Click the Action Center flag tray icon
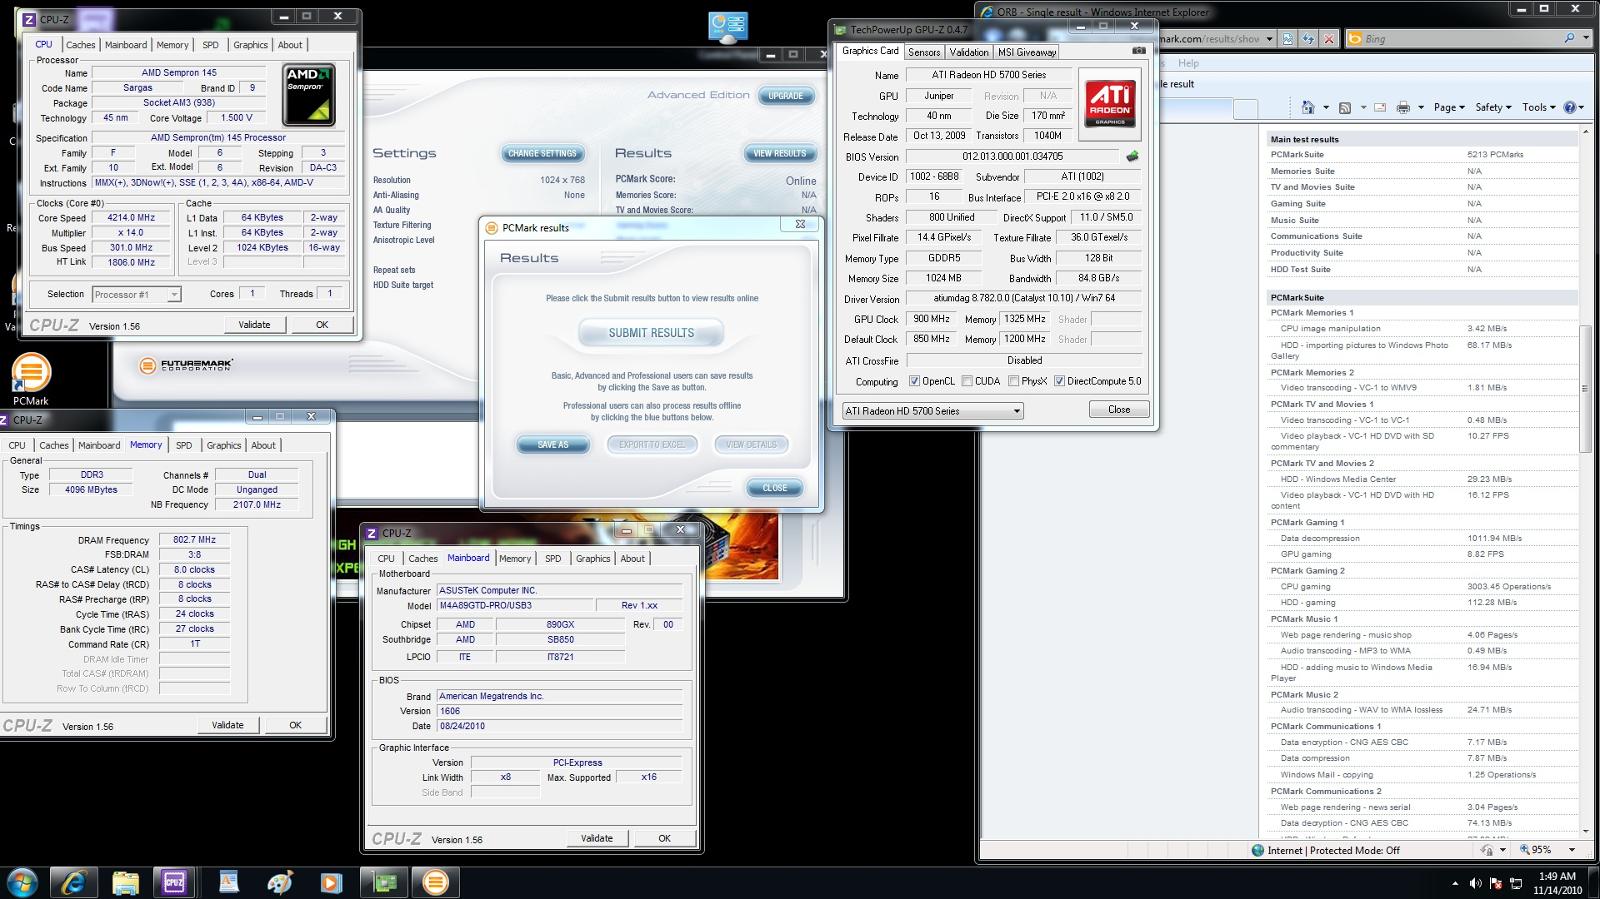Viewport: 1600px width, 899px height. click(x=1496, y=883)
